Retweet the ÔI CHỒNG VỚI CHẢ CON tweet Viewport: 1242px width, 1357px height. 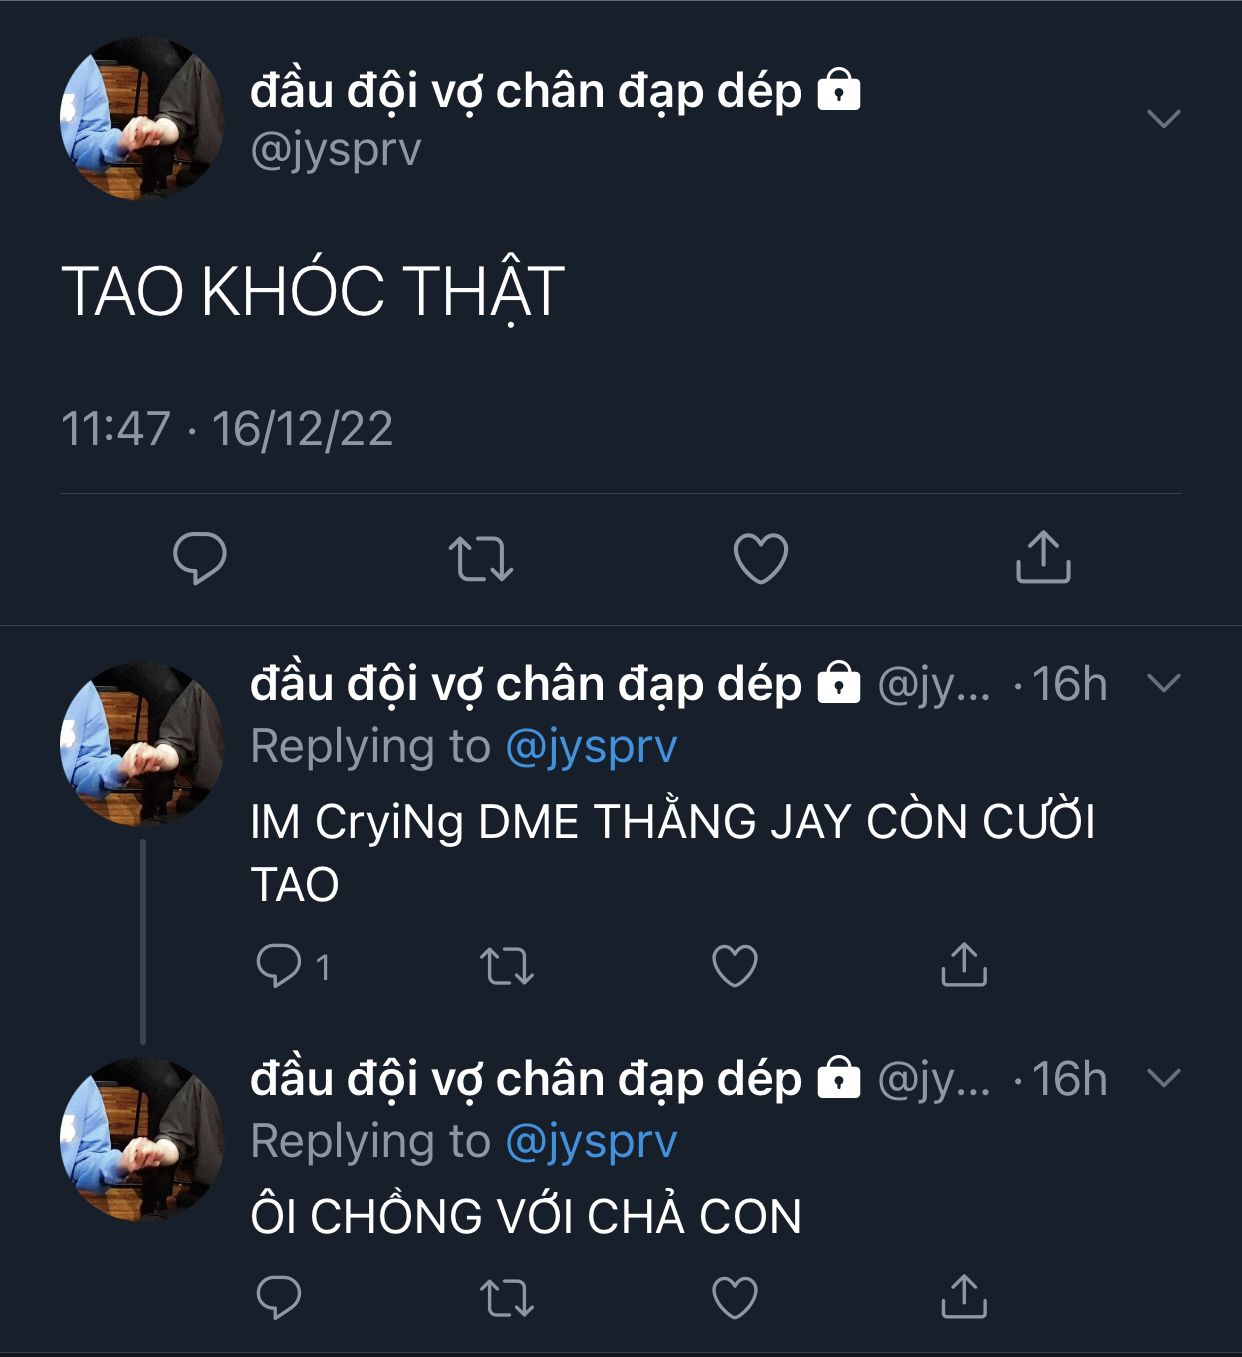click(507, 1298)
